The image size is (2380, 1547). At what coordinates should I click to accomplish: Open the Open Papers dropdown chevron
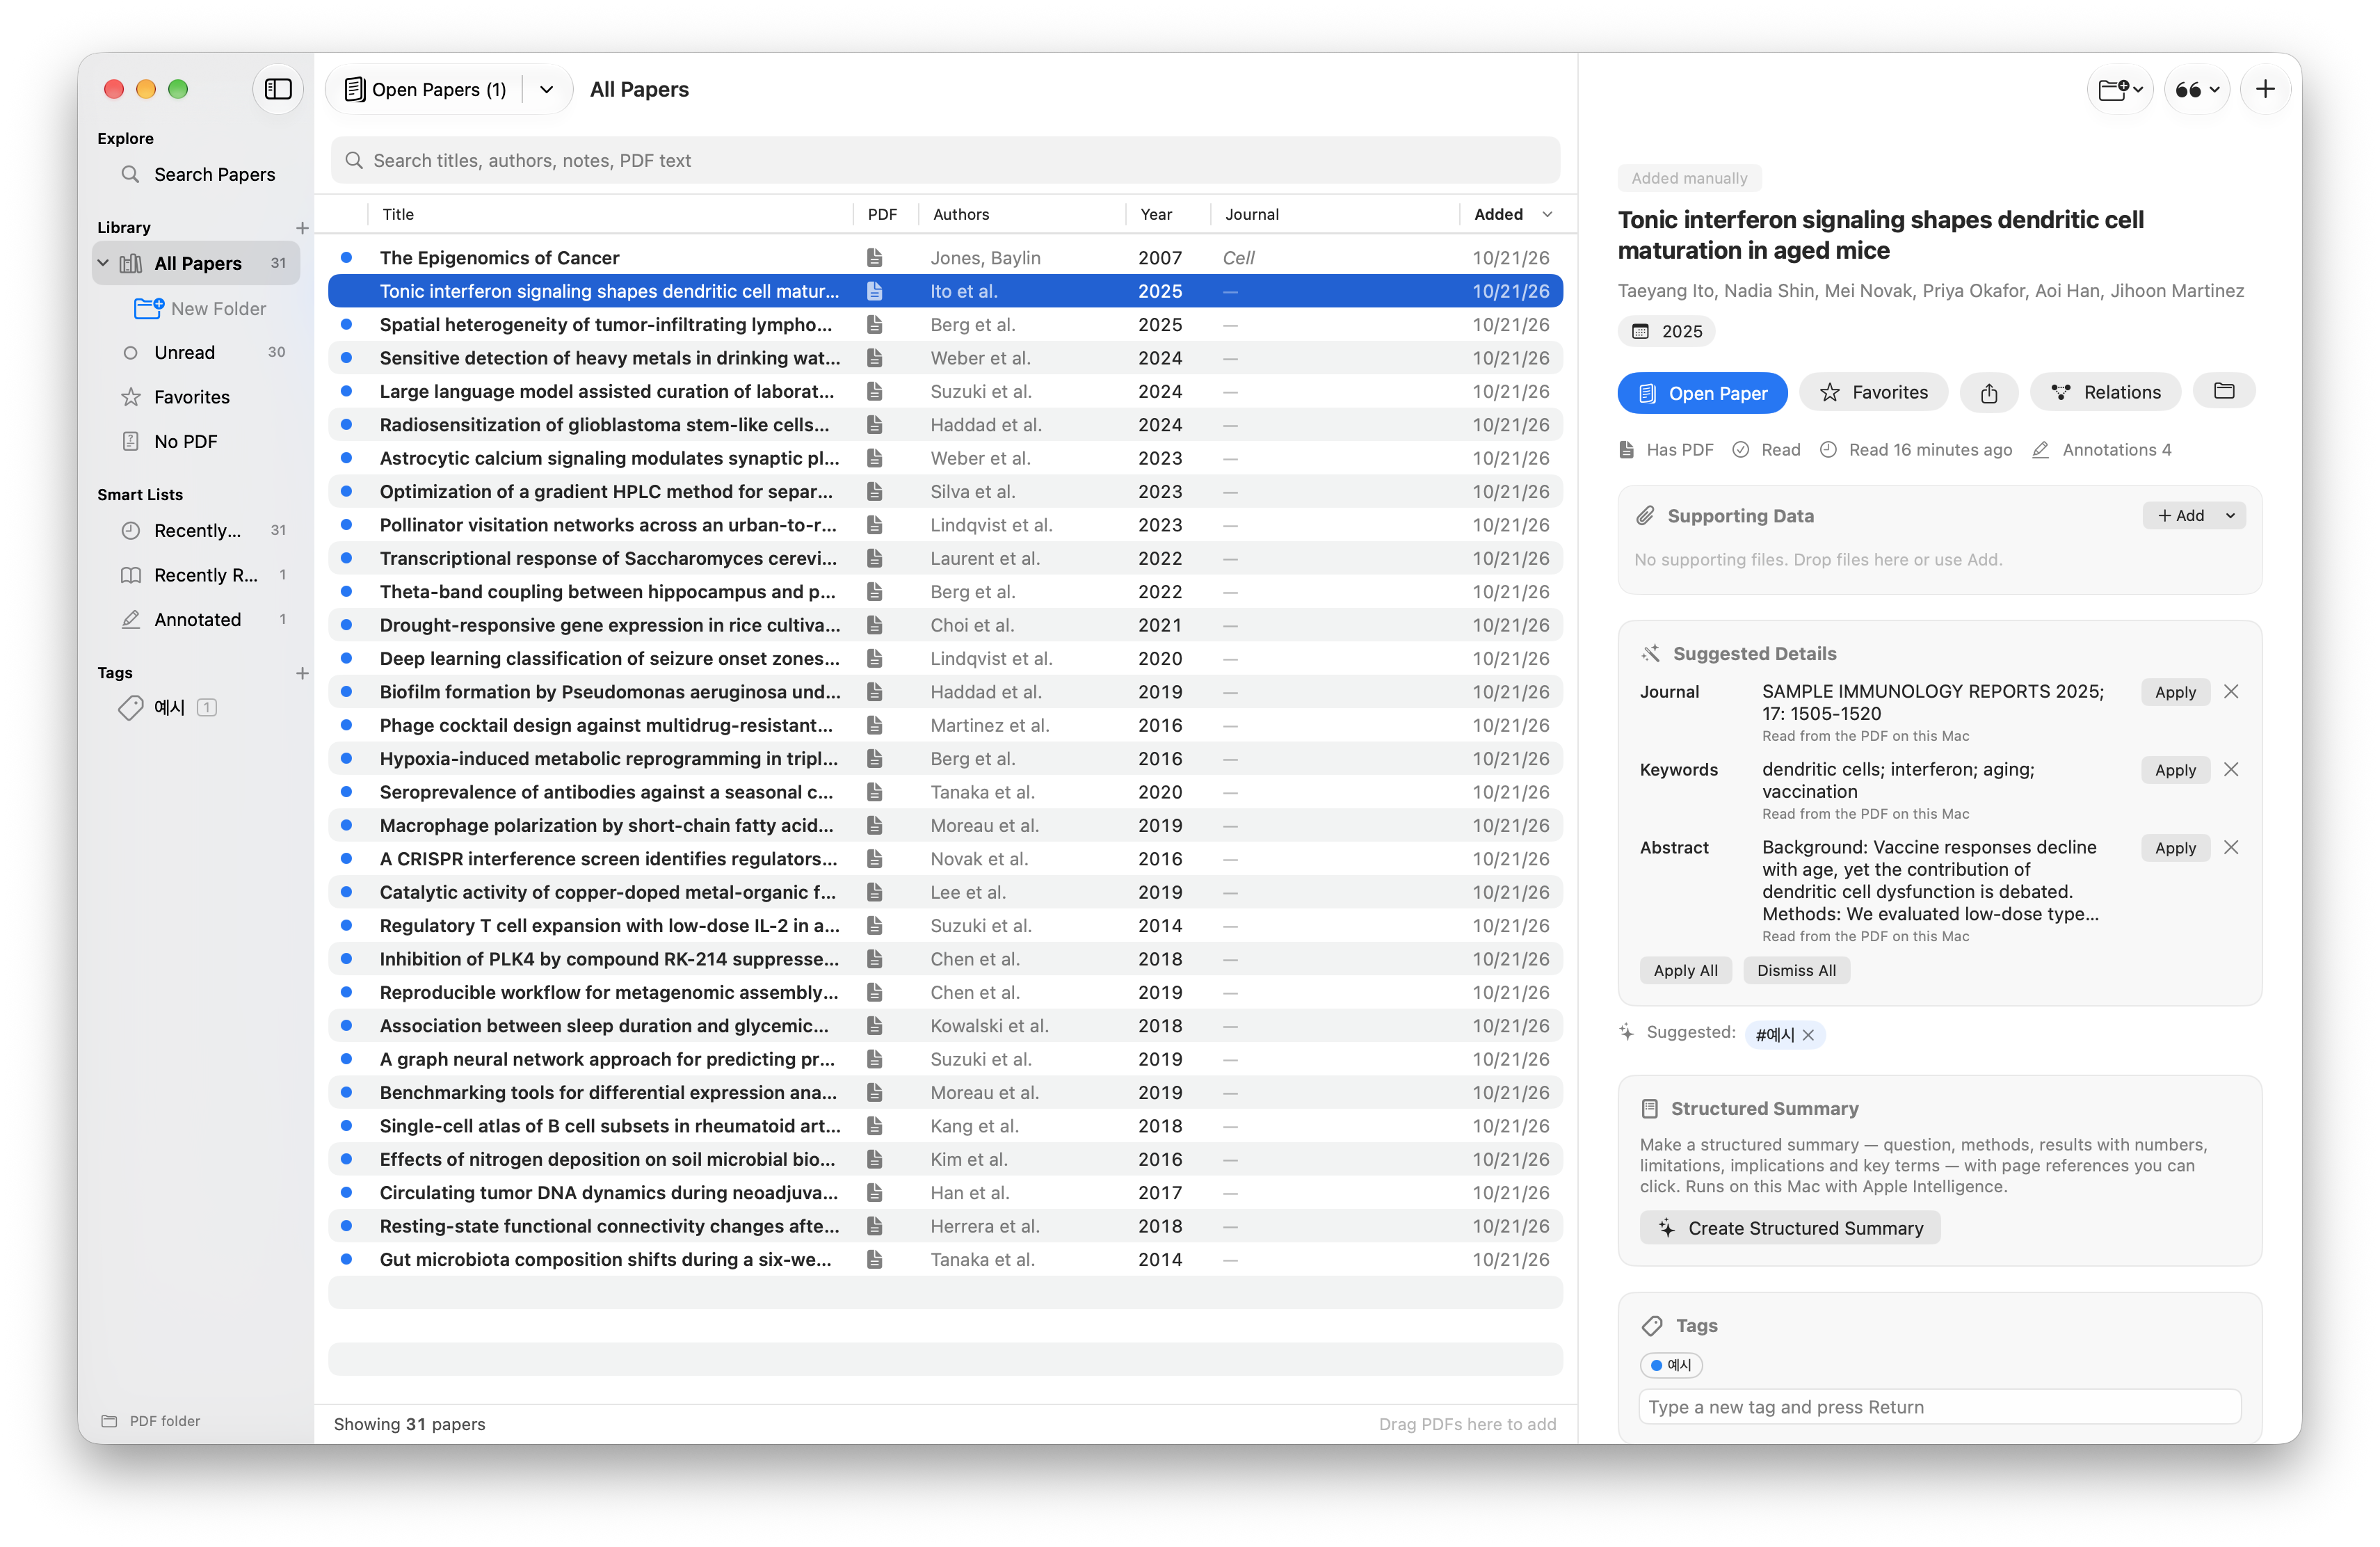[546, 90]
